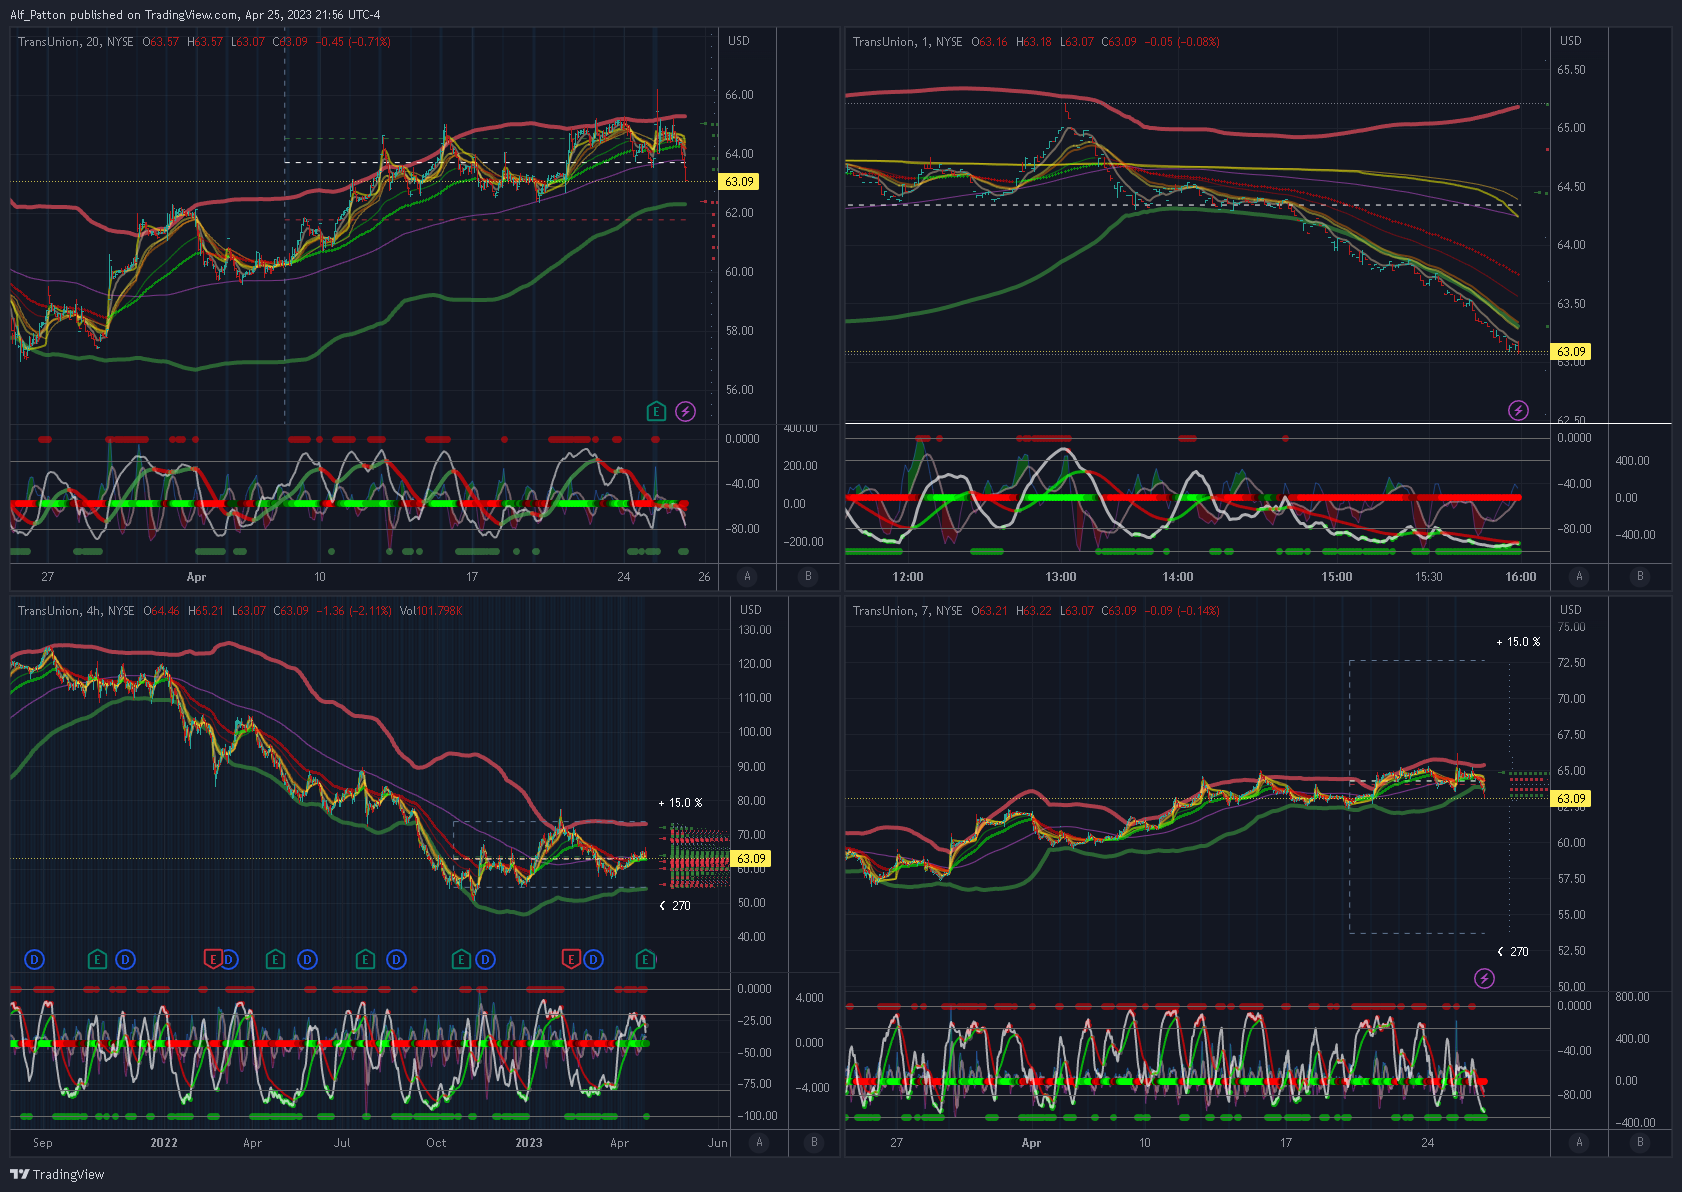
Task: Click the '+ 15.0 %' label on 4h chart
Action: point(681,803)
